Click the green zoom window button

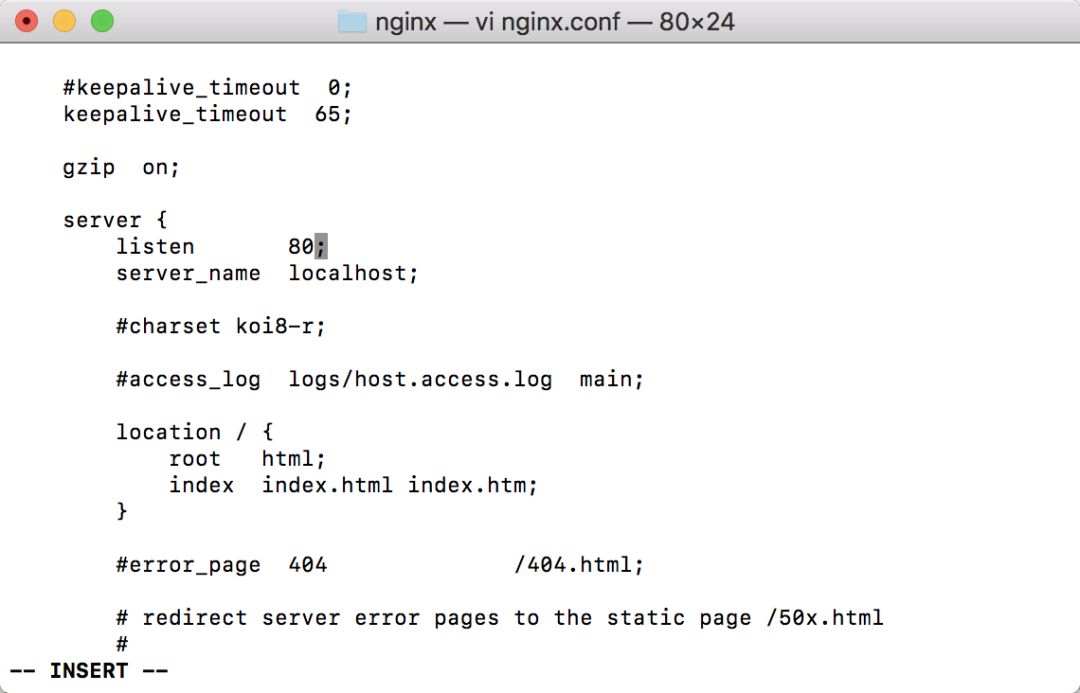[x=102, y=21]
